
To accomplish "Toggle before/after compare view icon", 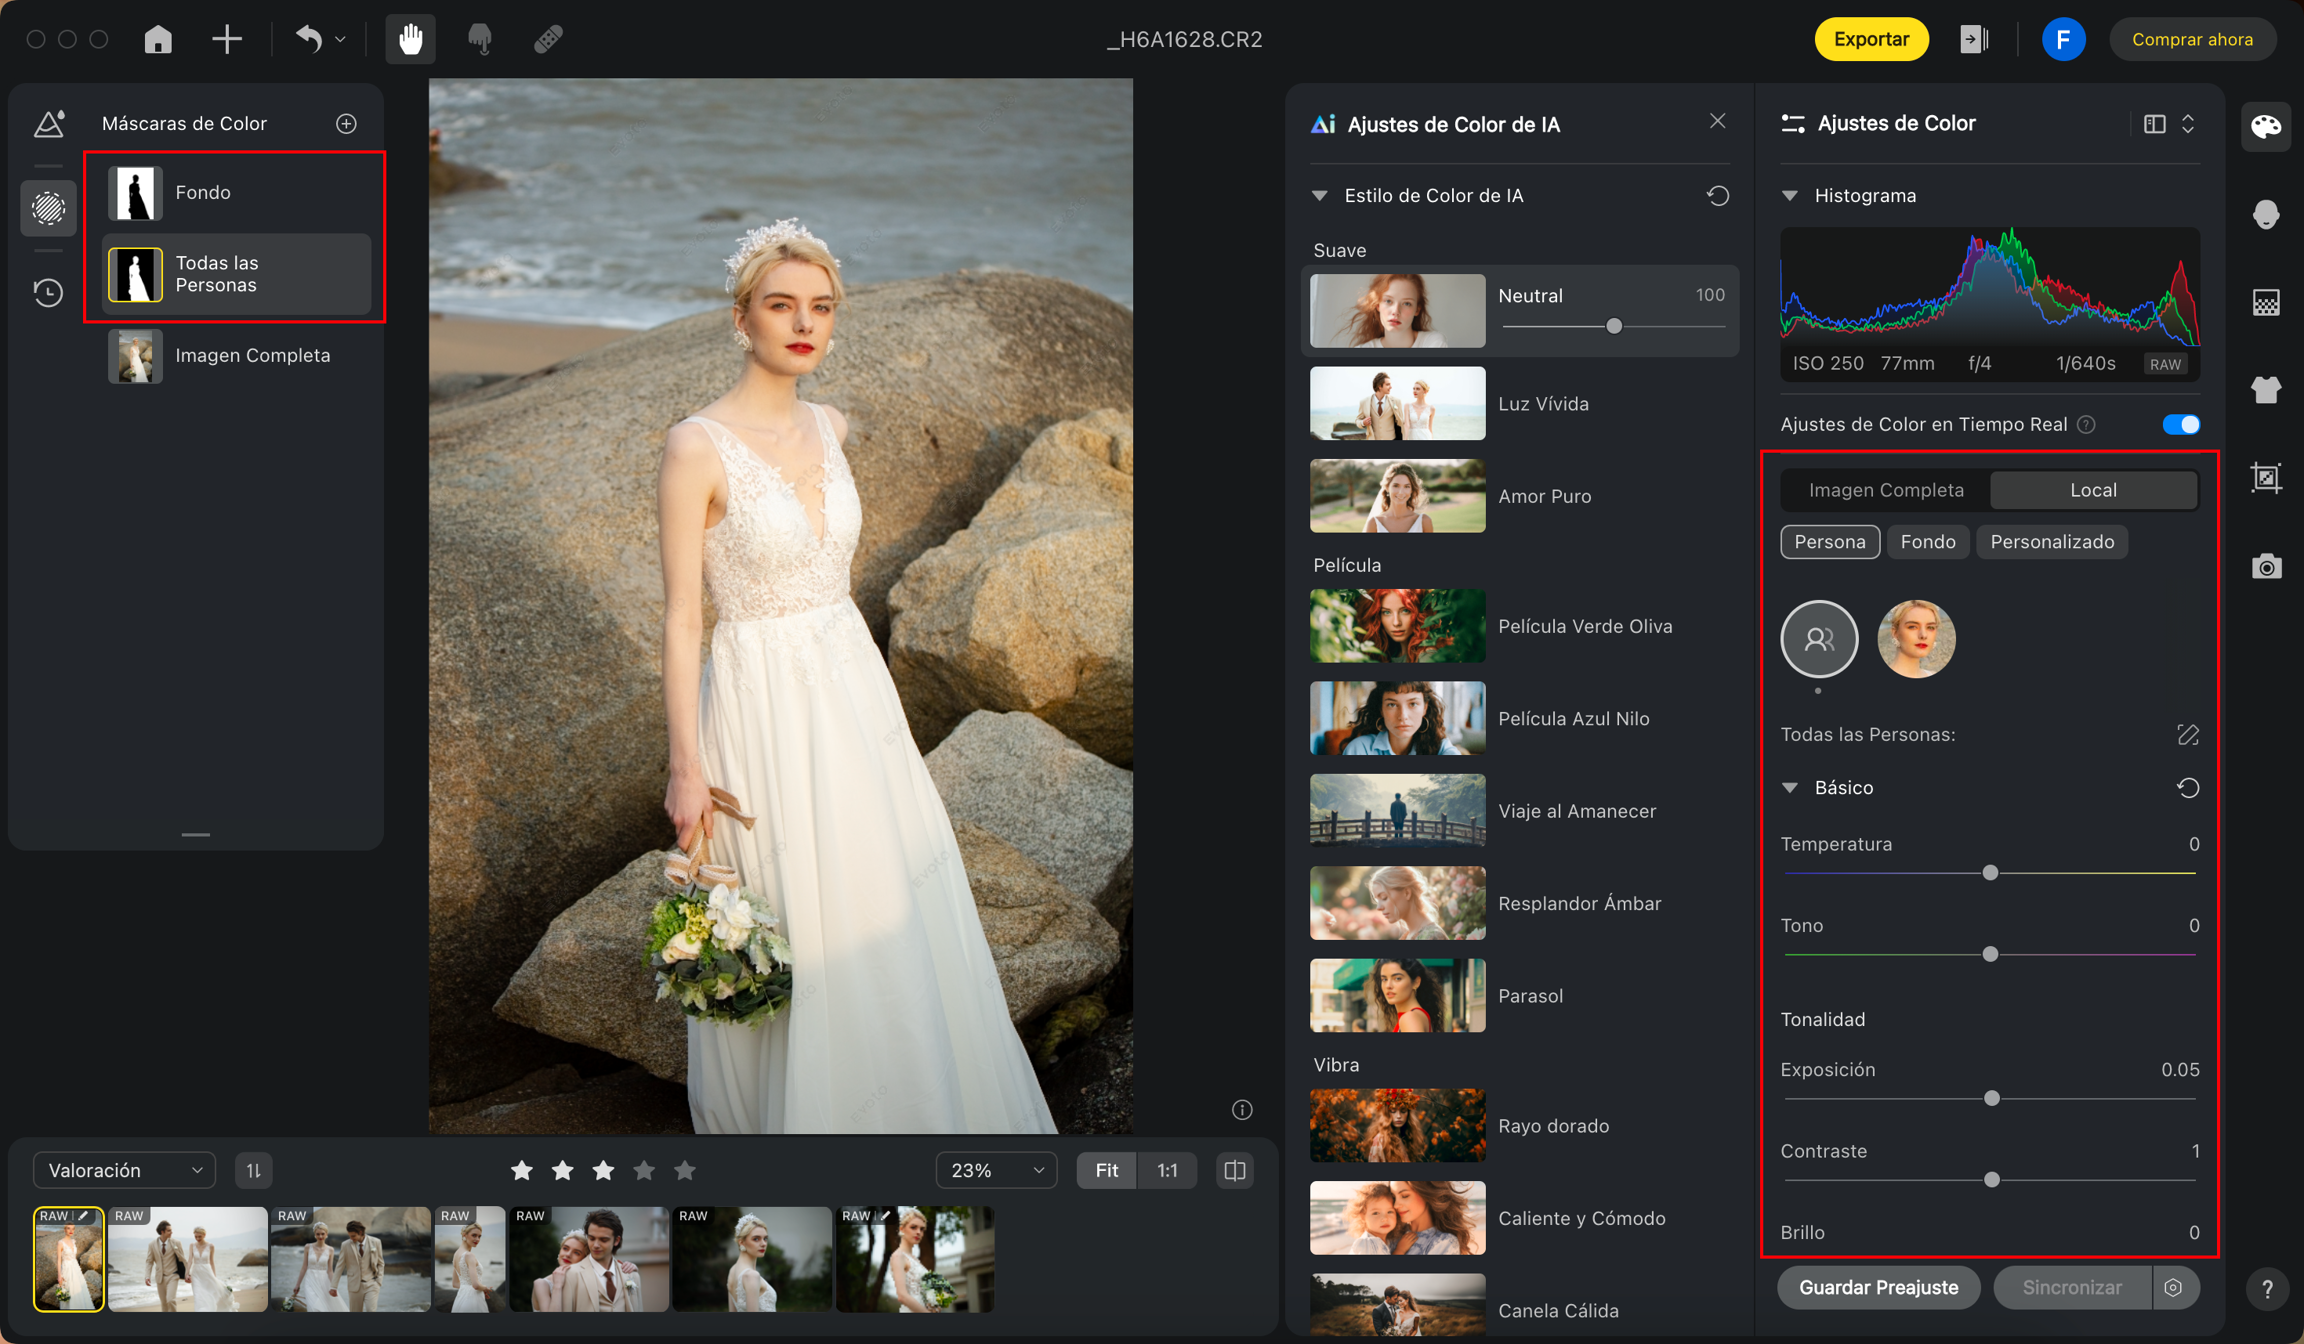I will pos(1234,1170).
